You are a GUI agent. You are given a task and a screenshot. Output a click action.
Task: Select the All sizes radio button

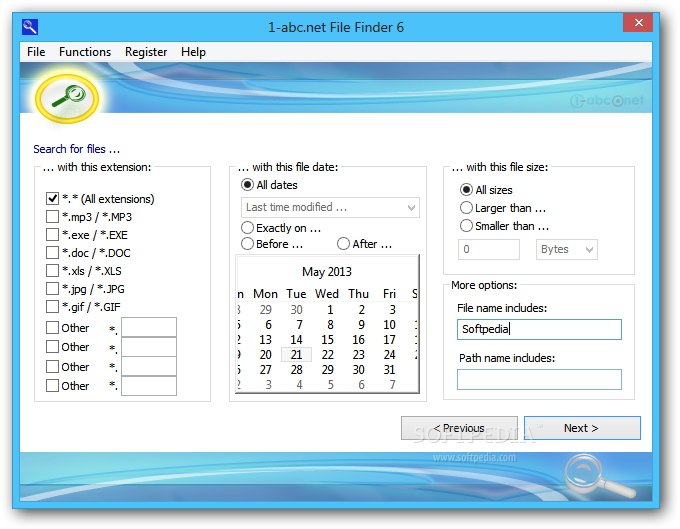(466, 190)
